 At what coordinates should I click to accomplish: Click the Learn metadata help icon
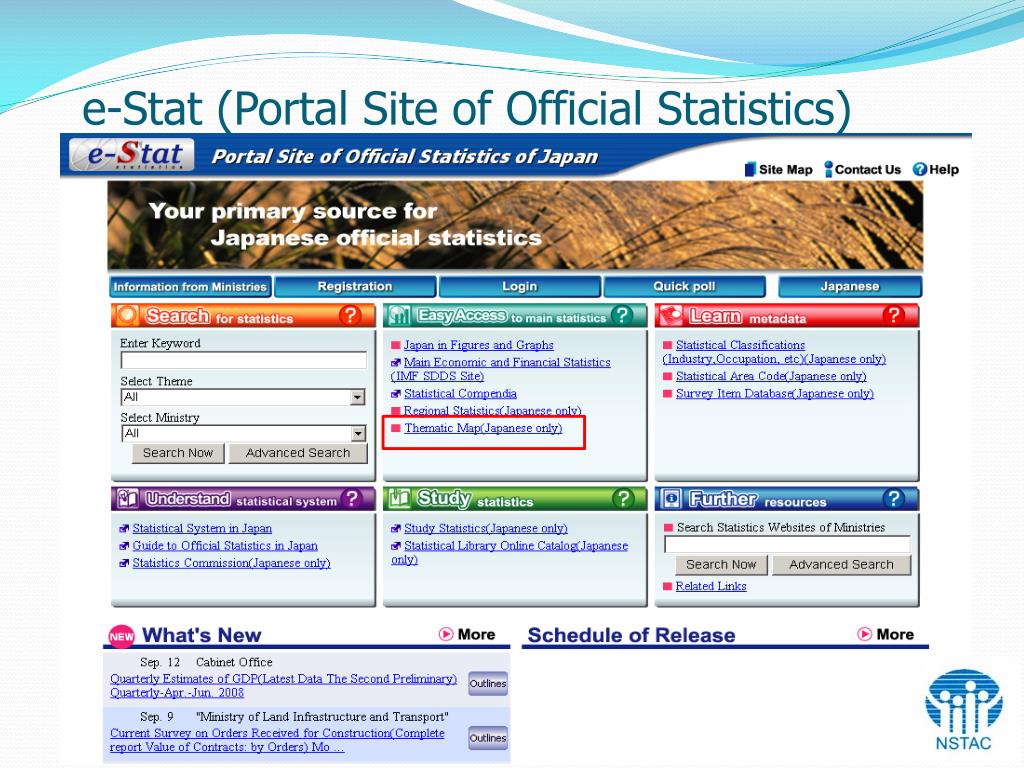(x=893, y=315)
